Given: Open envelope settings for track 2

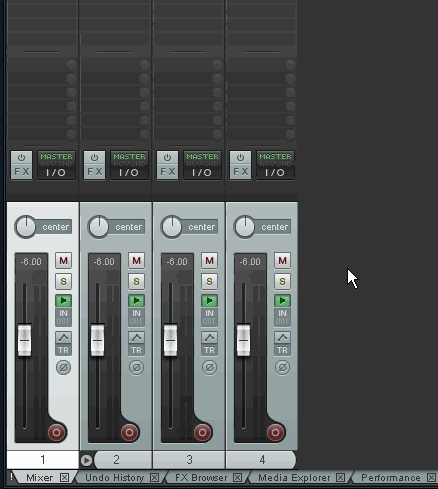Looking at the screenshot, I should pos(136,338).
